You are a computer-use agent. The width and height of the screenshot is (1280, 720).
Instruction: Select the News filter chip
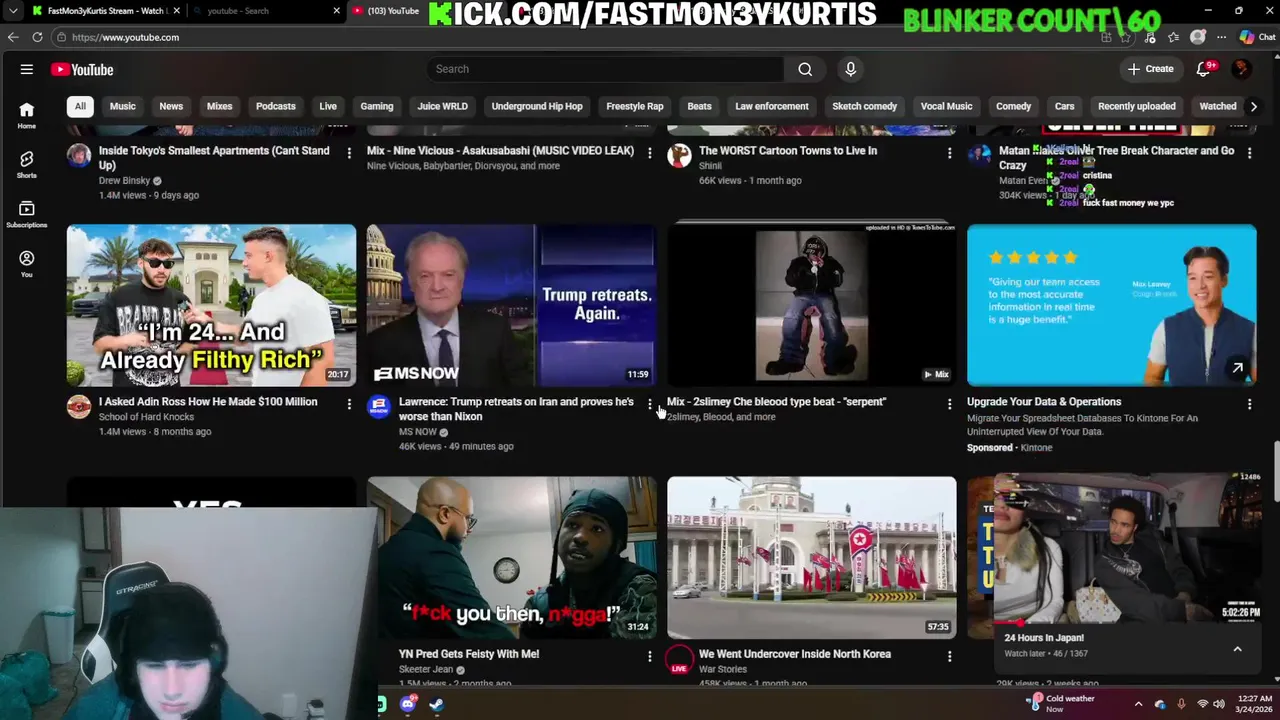[x=171, y=106]
